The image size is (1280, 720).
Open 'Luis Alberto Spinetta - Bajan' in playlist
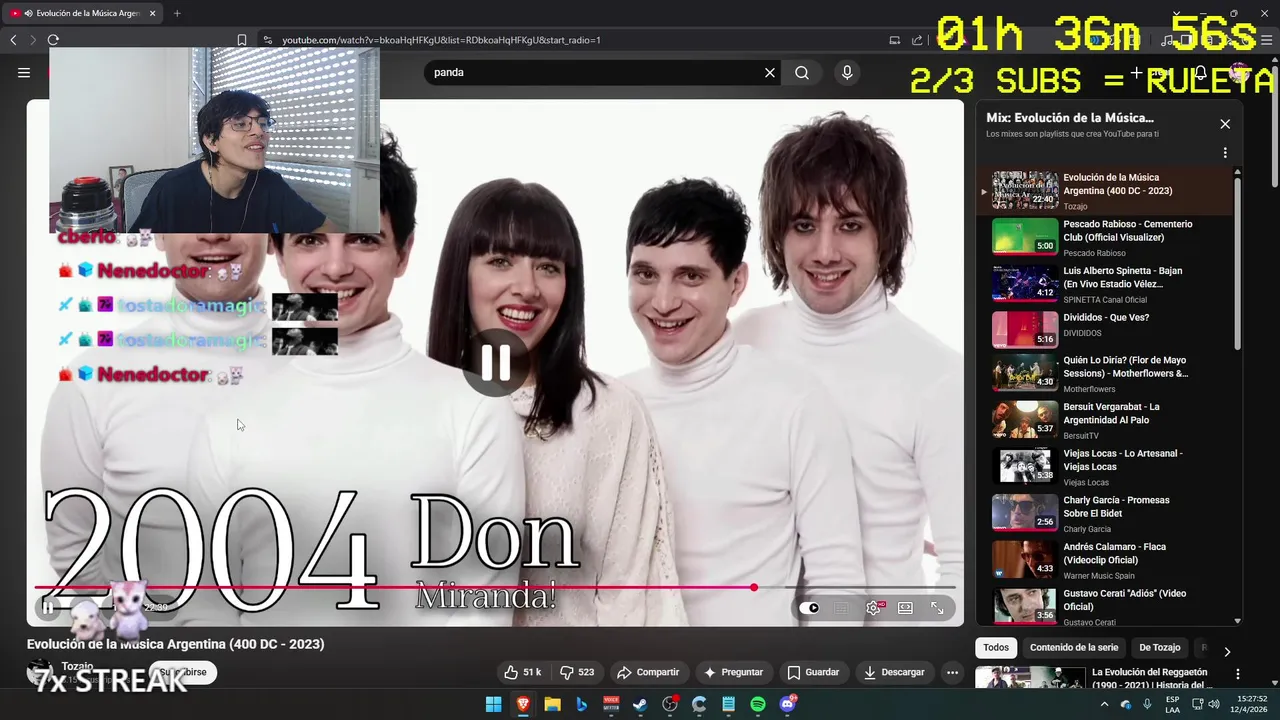(1109, 284)
